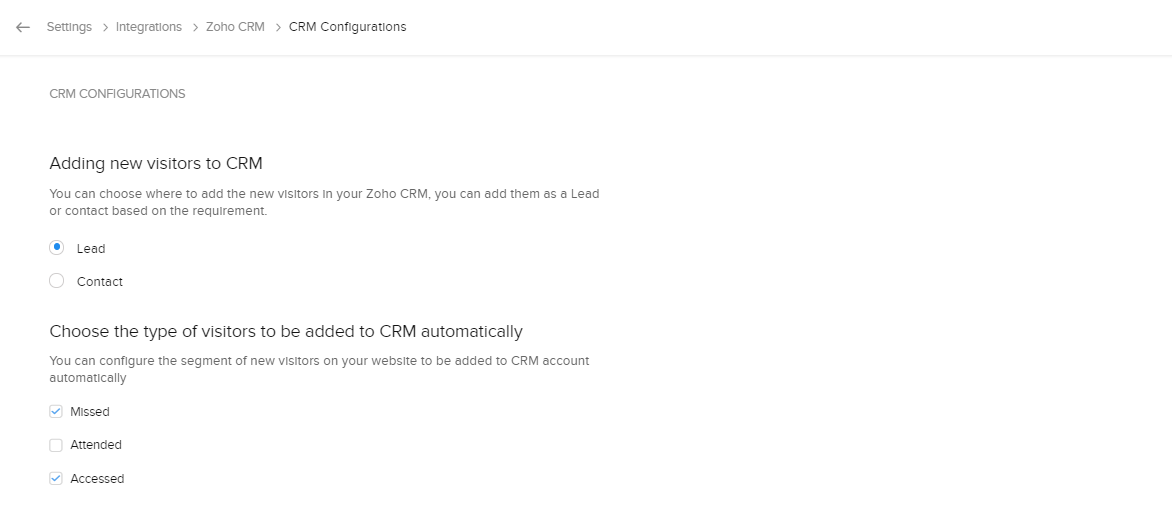The width and height of the screenshot is (1172, 528).
Task: Click the CRM Configurations breadcrumb item
Action: 347,27
